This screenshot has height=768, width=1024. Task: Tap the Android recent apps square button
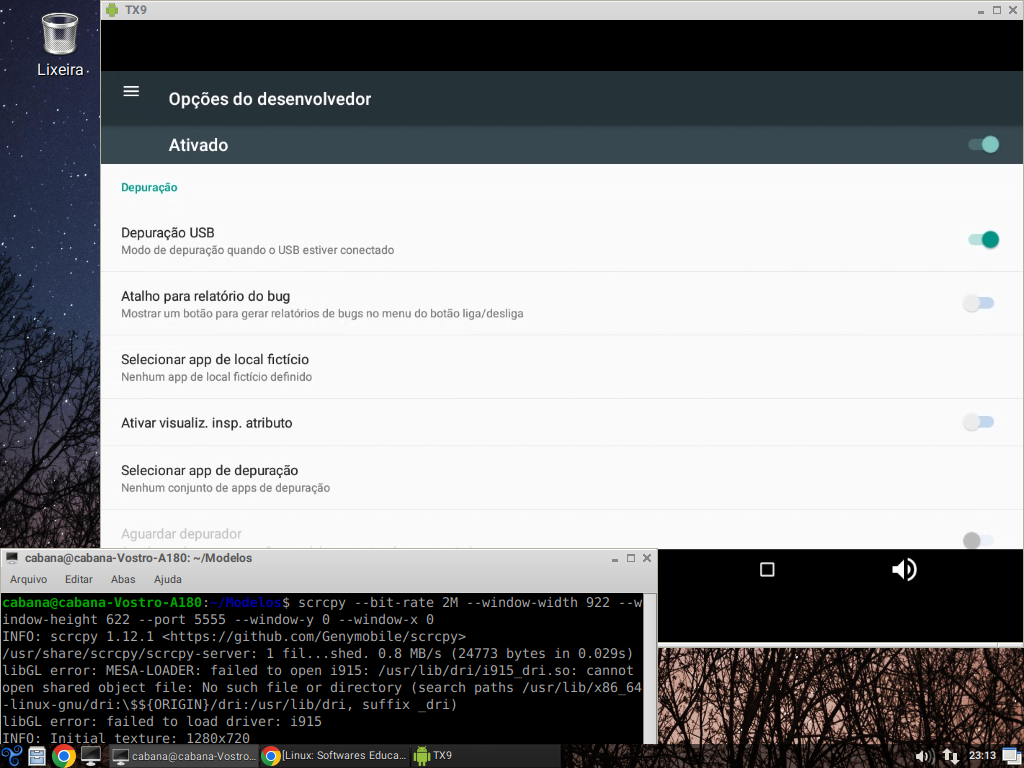pyautogui.click(x=767, y=570)
